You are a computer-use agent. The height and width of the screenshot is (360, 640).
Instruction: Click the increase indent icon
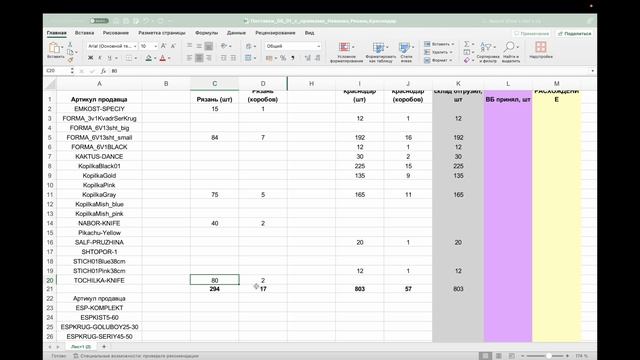[233, 58]
